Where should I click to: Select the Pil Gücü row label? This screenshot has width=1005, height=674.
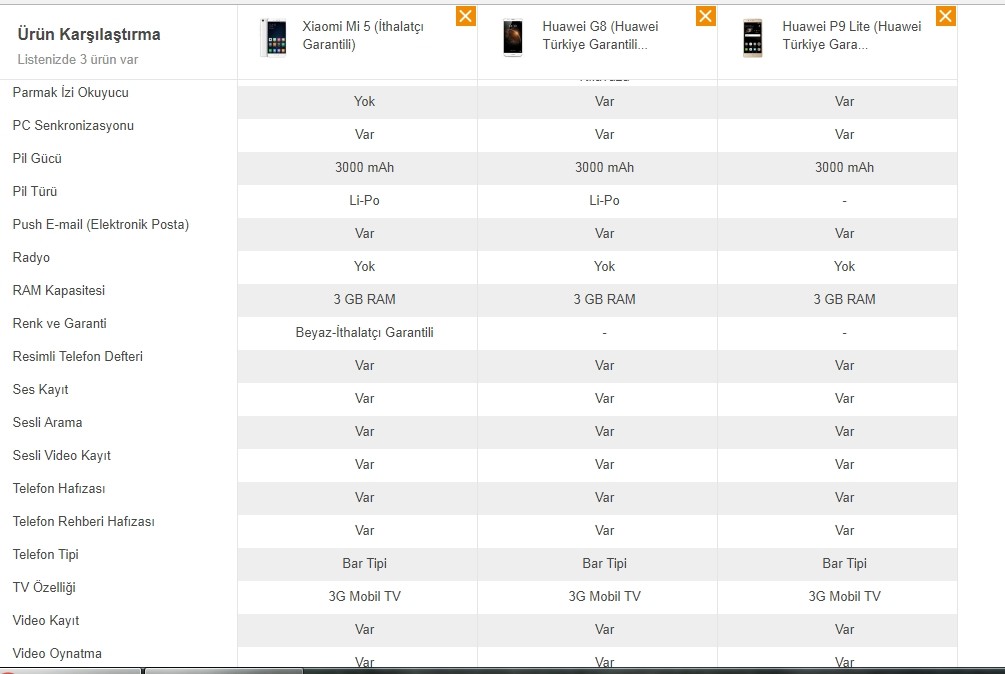click(x=37, y=158)
